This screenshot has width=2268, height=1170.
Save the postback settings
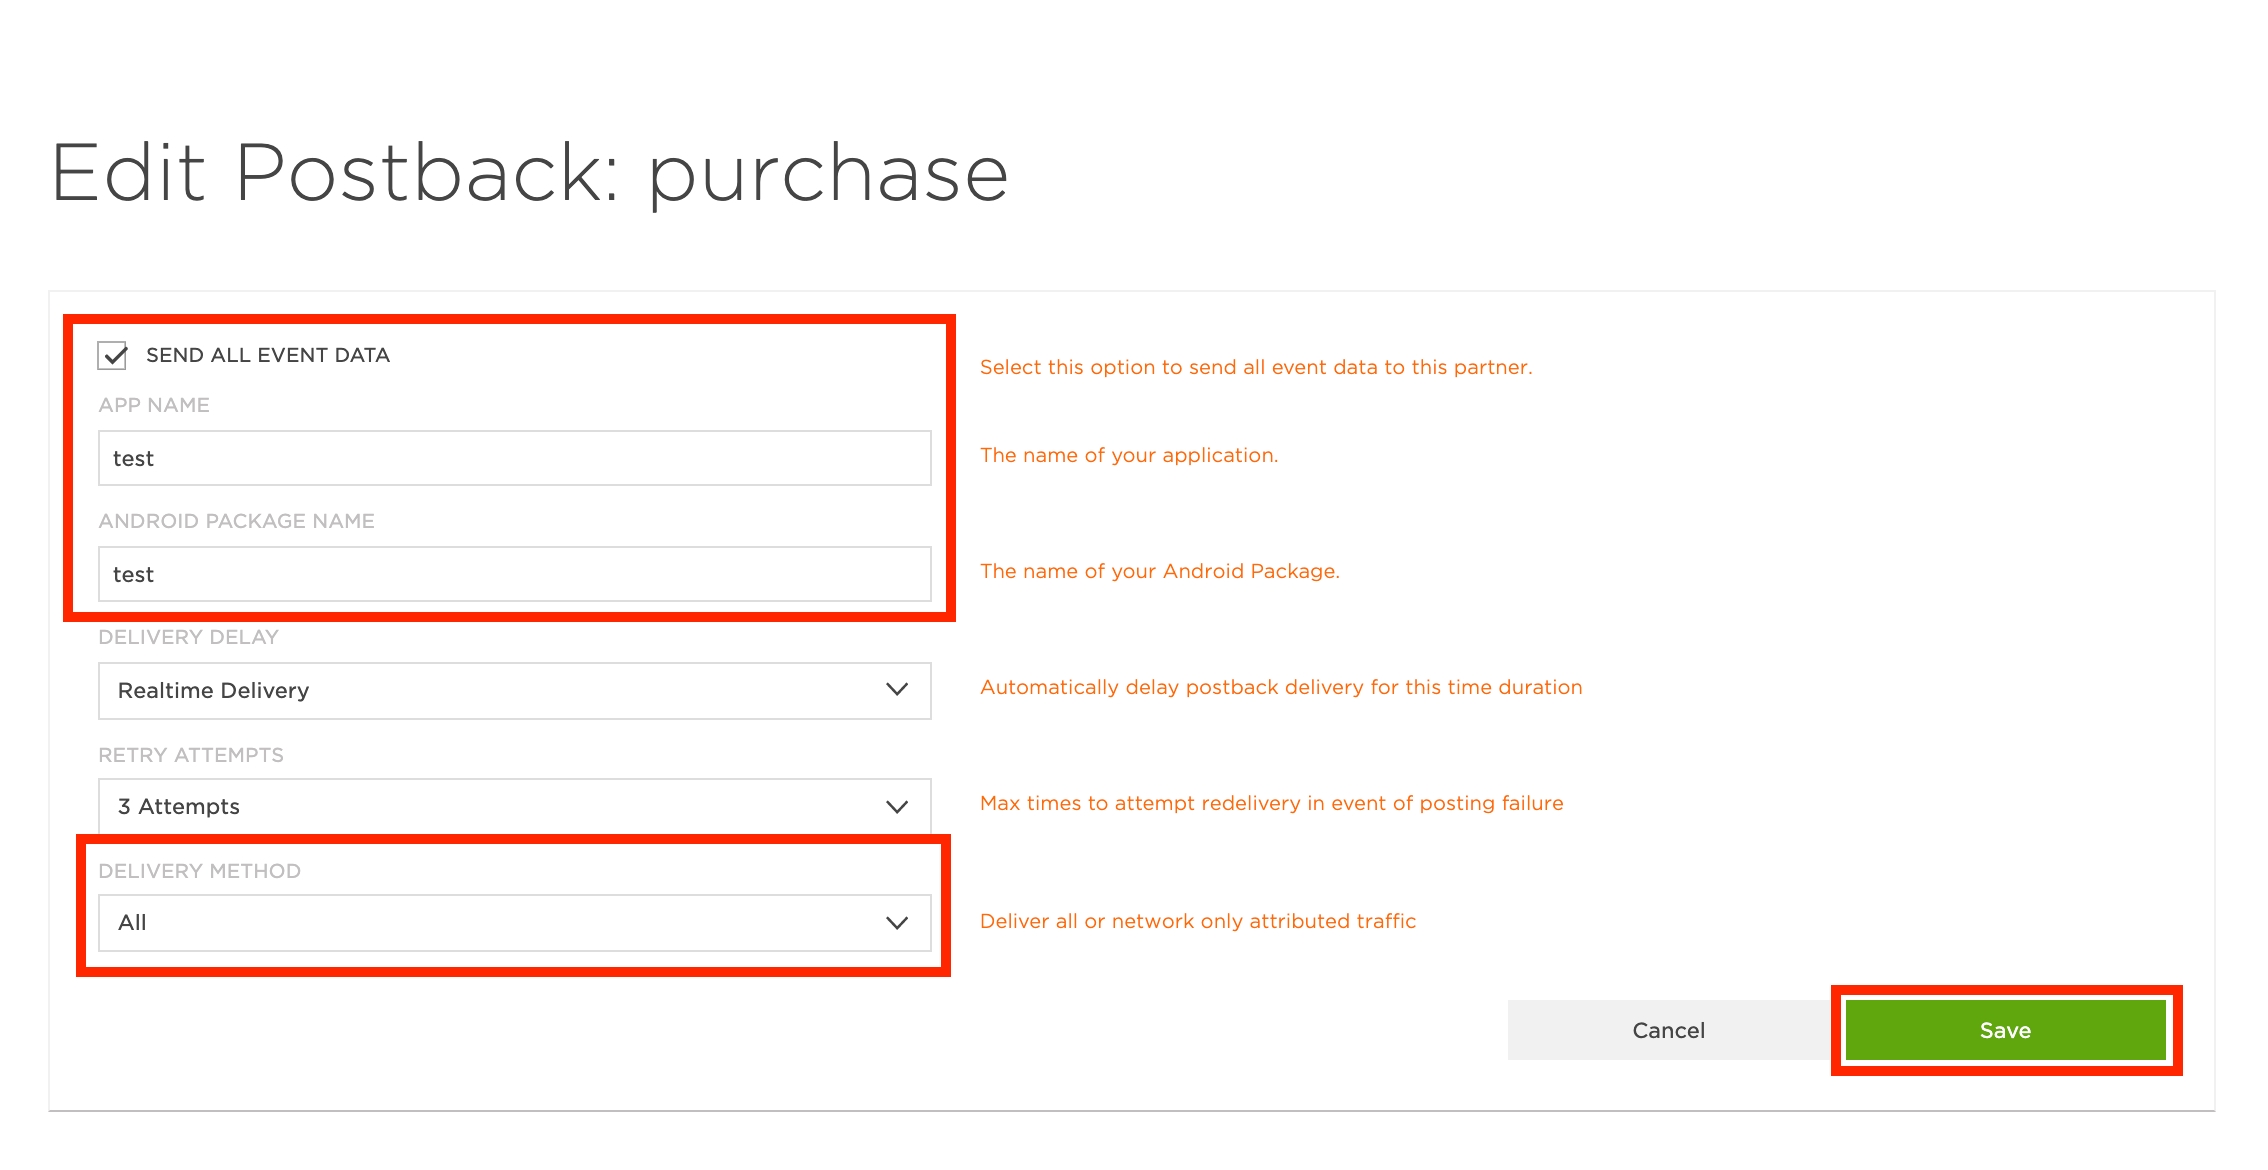[x=2005, y=1030]
